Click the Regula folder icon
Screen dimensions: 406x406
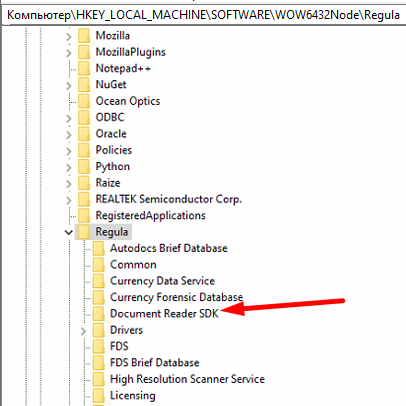click(84, 231)
